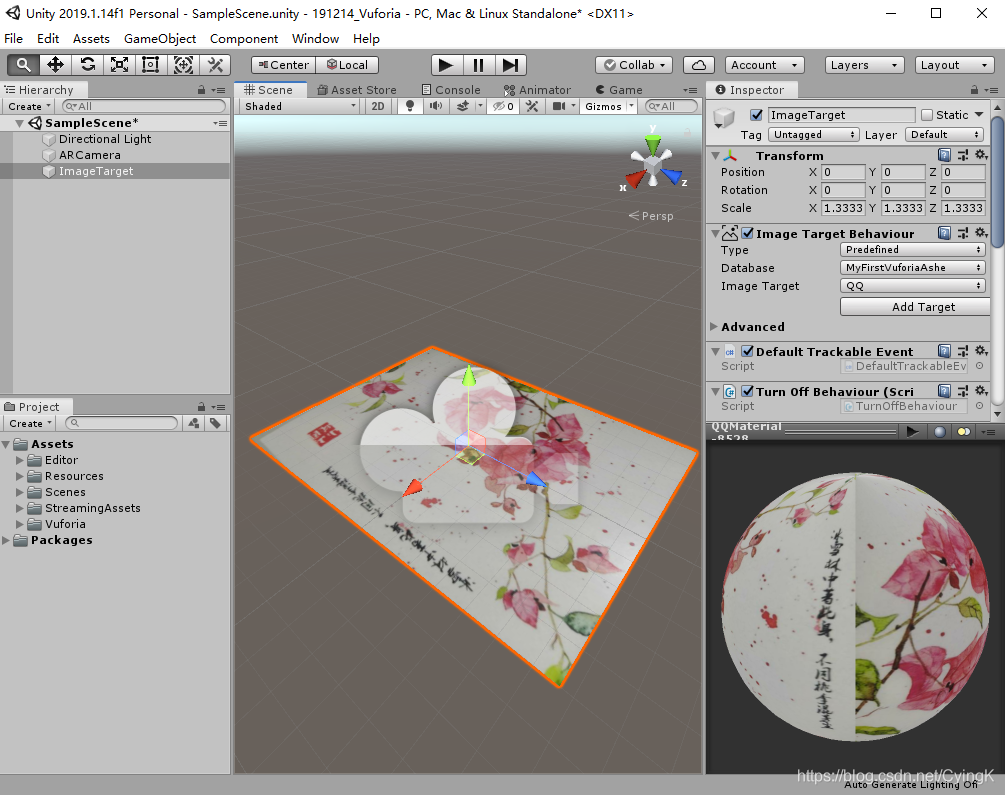Toggle the Static checkbox
The width and height of the screenshot is (1005, 795).
coord(927,115)
